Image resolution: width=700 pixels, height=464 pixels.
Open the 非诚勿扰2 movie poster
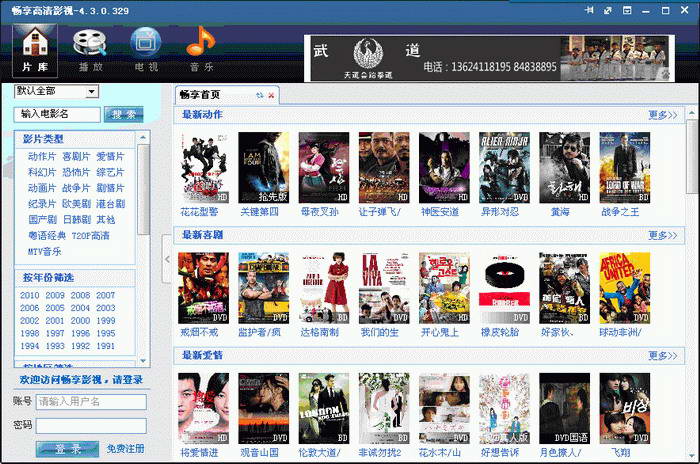click(x=384, y=409)
